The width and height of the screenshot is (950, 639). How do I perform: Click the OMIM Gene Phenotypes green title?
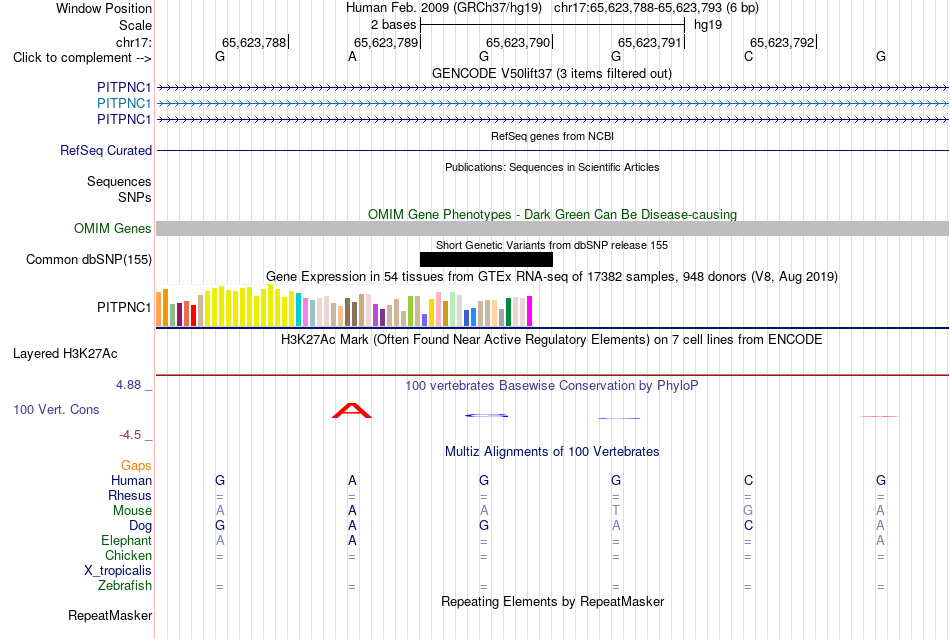pyautogui.click(x=553, y=214)
